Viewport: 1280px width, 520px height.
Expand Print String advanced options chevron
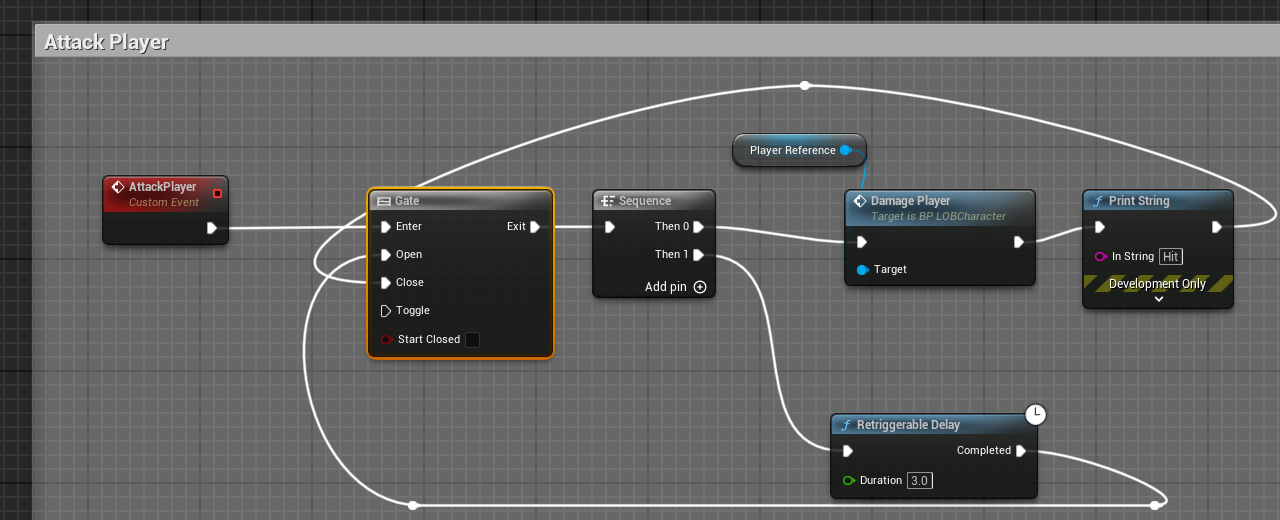(1159, 299)
